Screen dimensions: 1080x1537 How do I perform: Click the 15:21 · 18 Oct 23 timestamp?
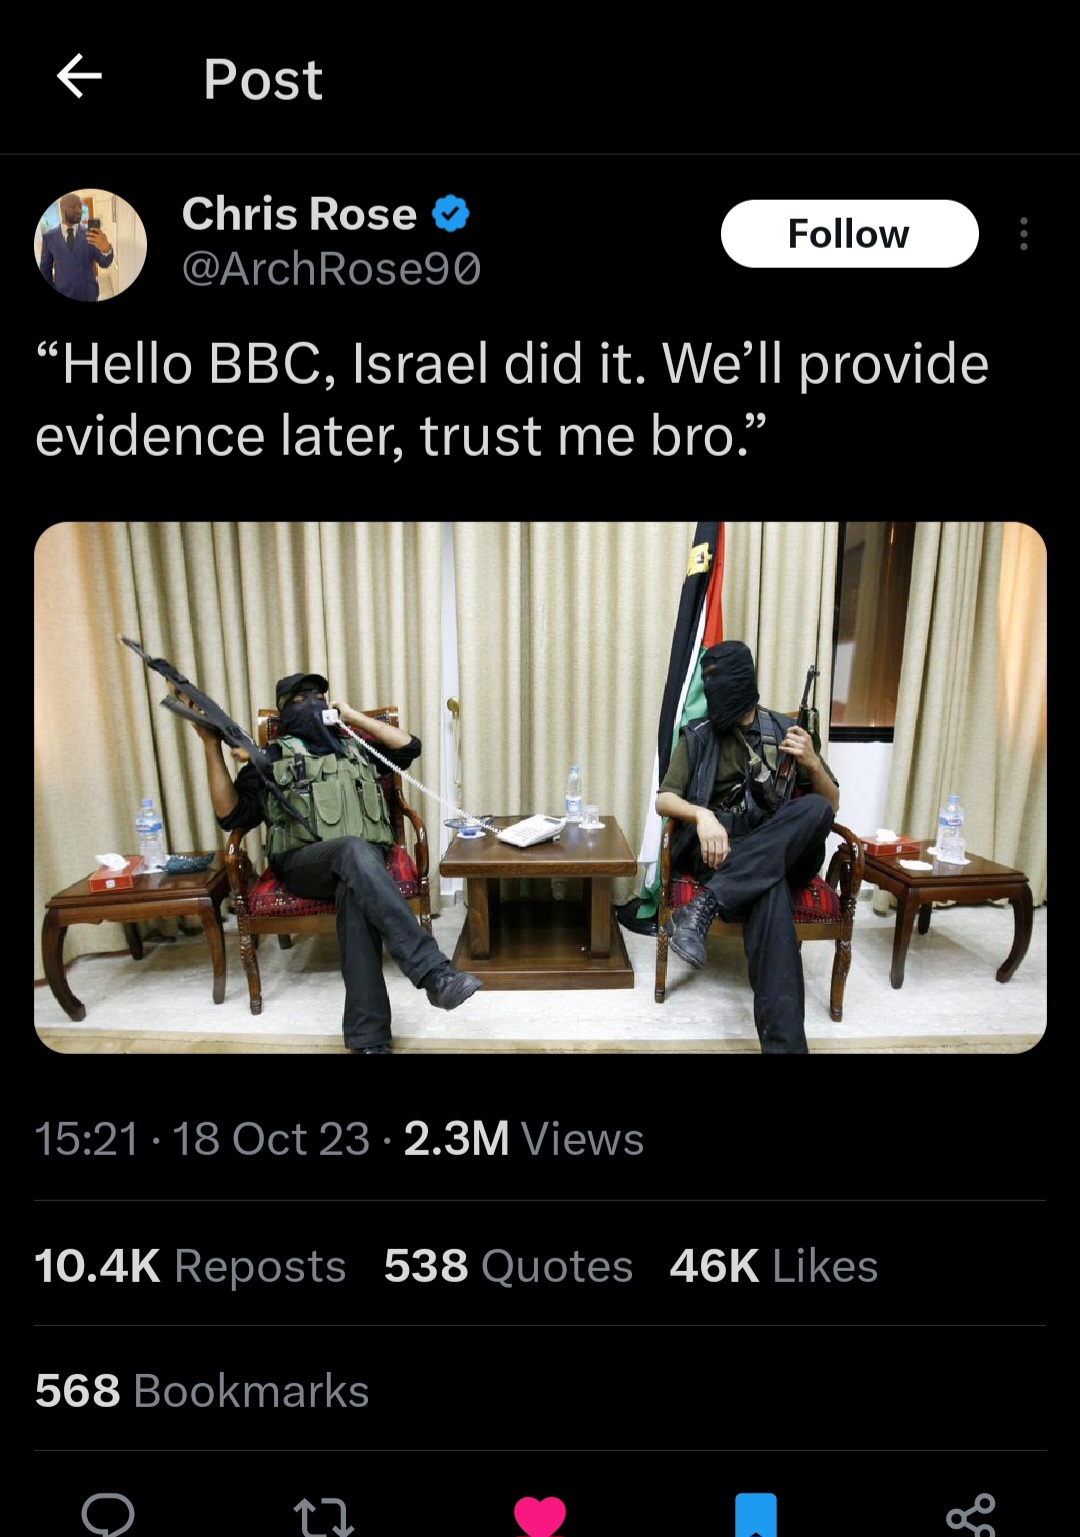click(202, 1138)
